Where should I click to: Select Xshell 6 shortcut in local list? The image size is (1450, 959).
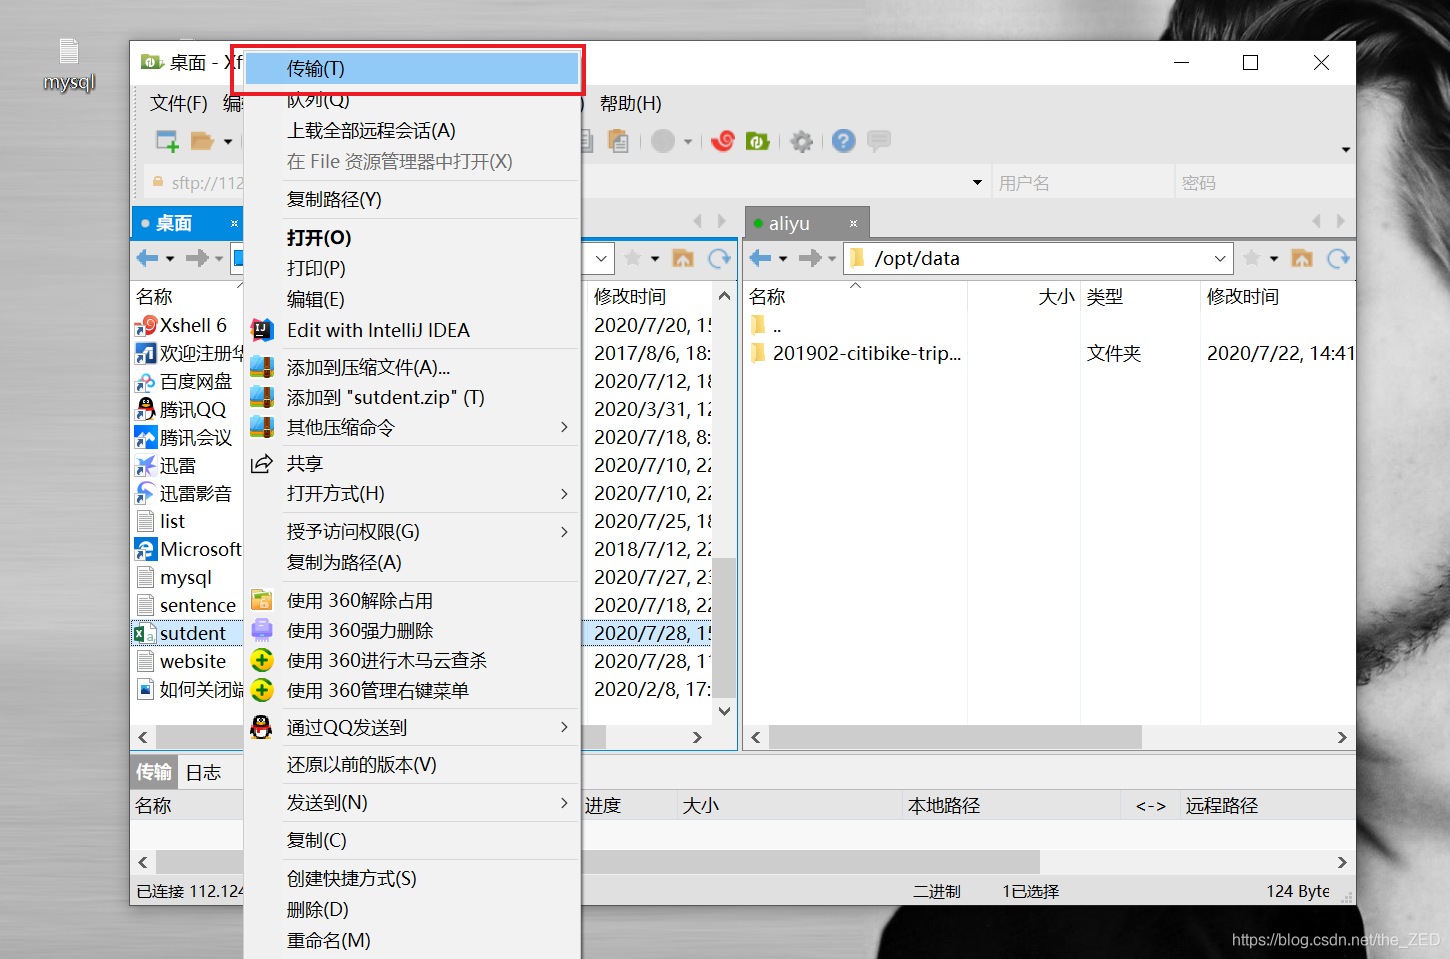click(193, 325)
